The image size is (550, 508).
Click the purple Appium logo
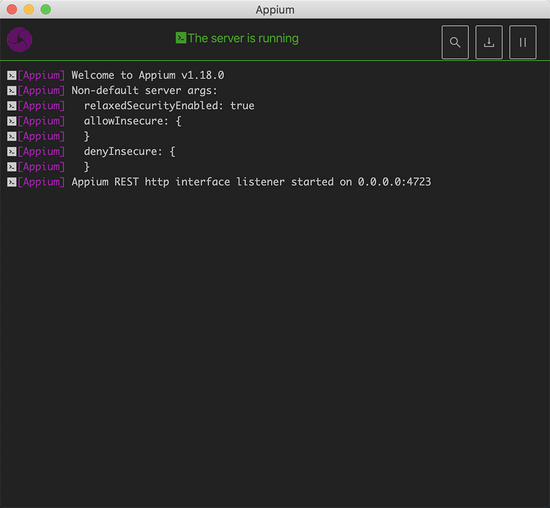[20, 40]
